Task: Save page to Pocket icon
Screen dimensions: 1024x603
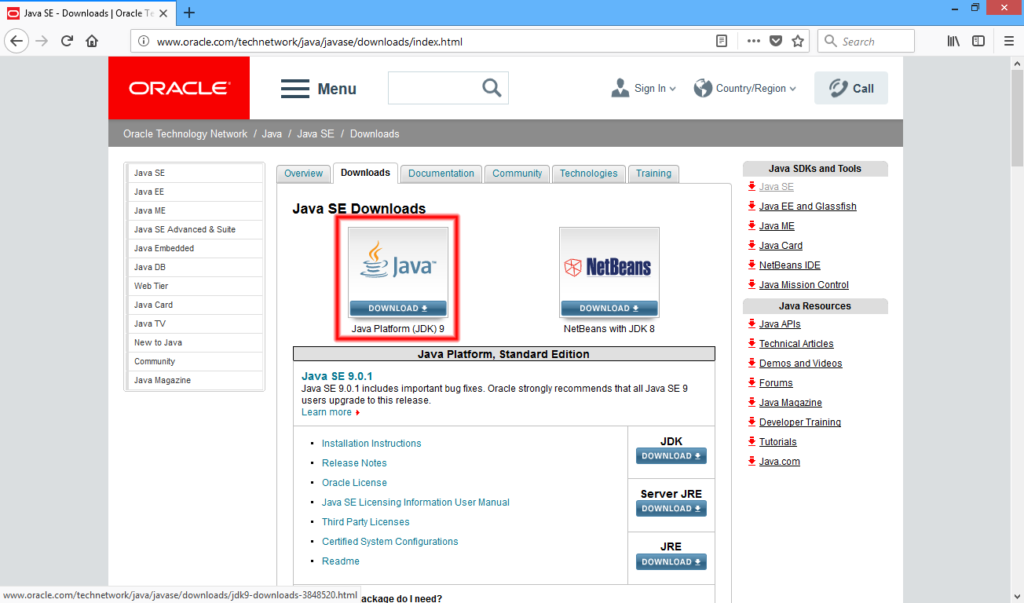Action: click(x=776, y=41)
